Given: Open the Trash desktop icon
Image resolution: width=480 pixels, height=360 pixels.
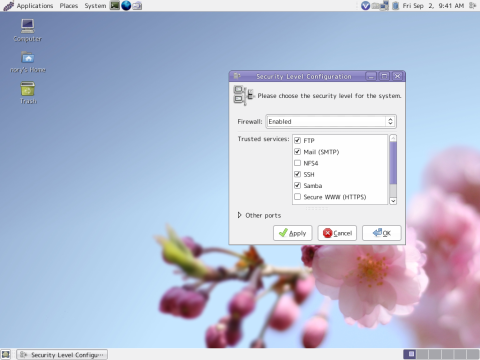Looking at the screenshot, I should point(28,92).
